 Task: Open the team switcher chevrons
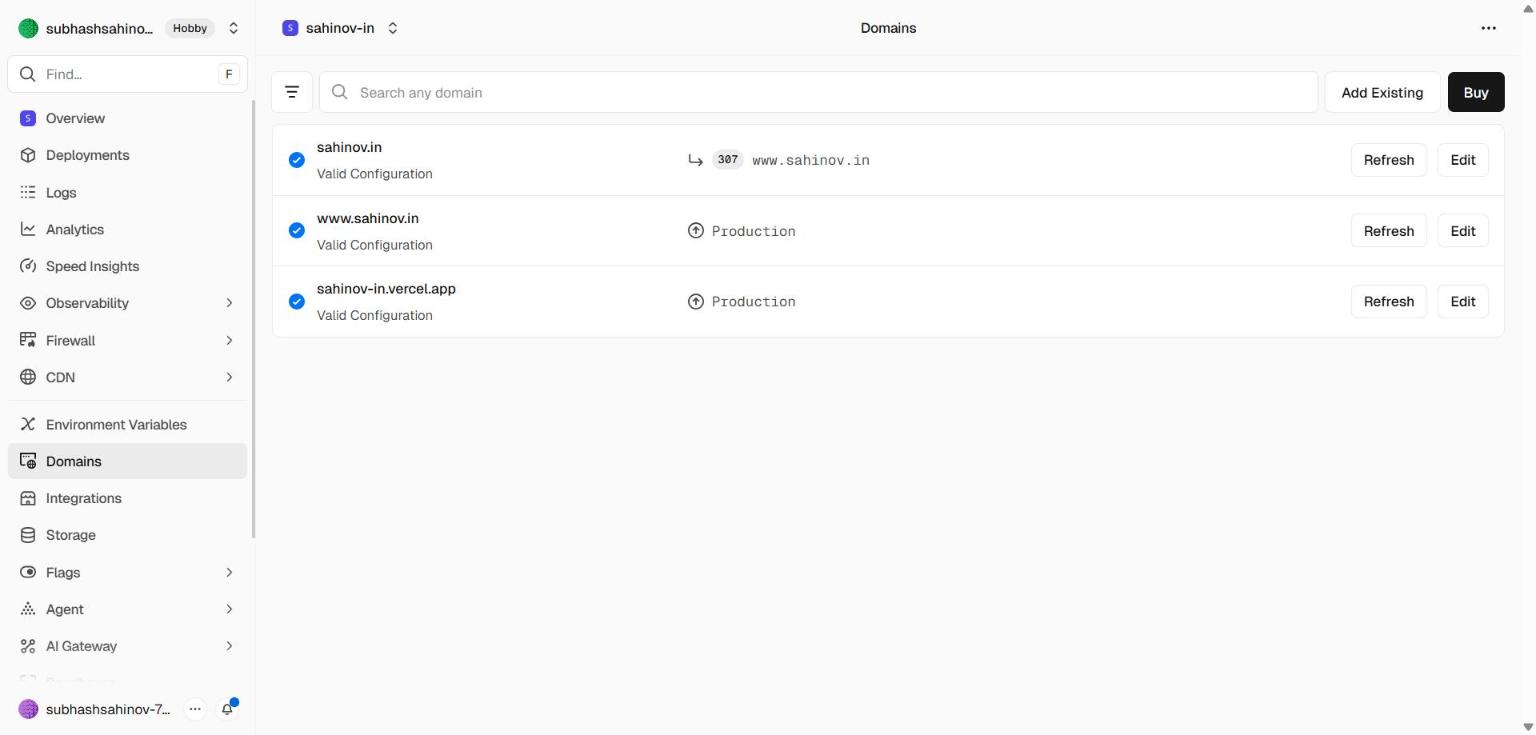click(x=234, y=28)
